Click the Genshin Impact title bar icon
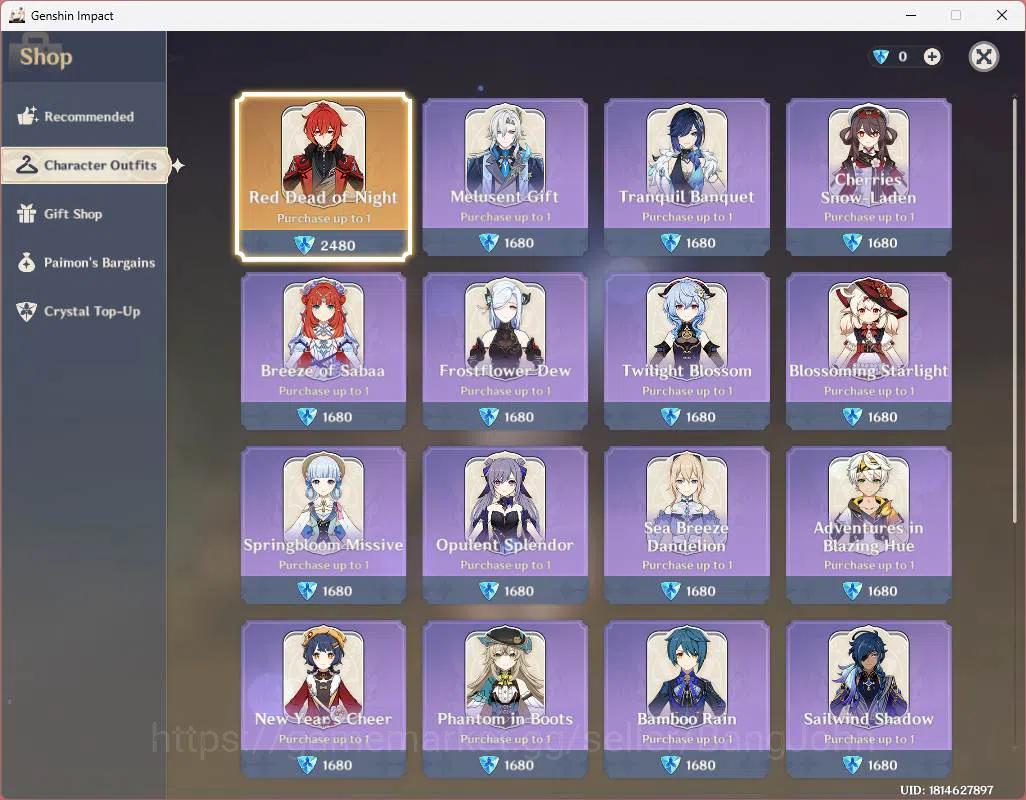Image resolution: width=1026 pixels, height=800 pixels. click(17, 15)
